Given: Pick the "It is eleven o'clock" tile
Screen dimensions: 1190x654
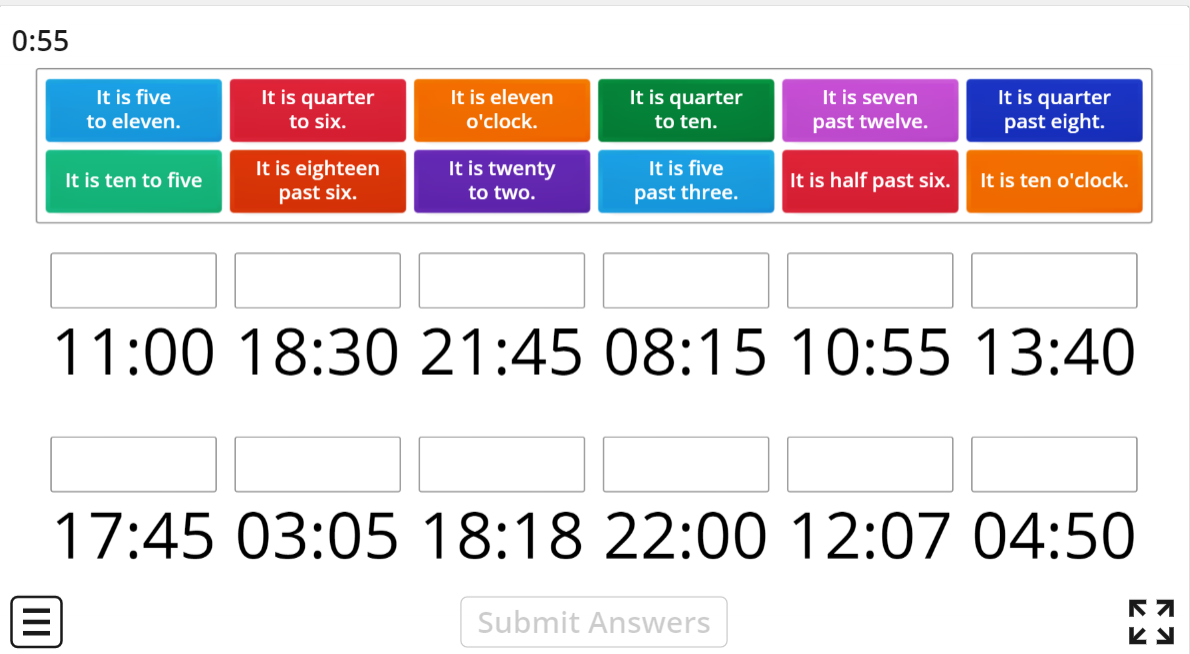Looking at the screenshot, I should tap(501, 110).
